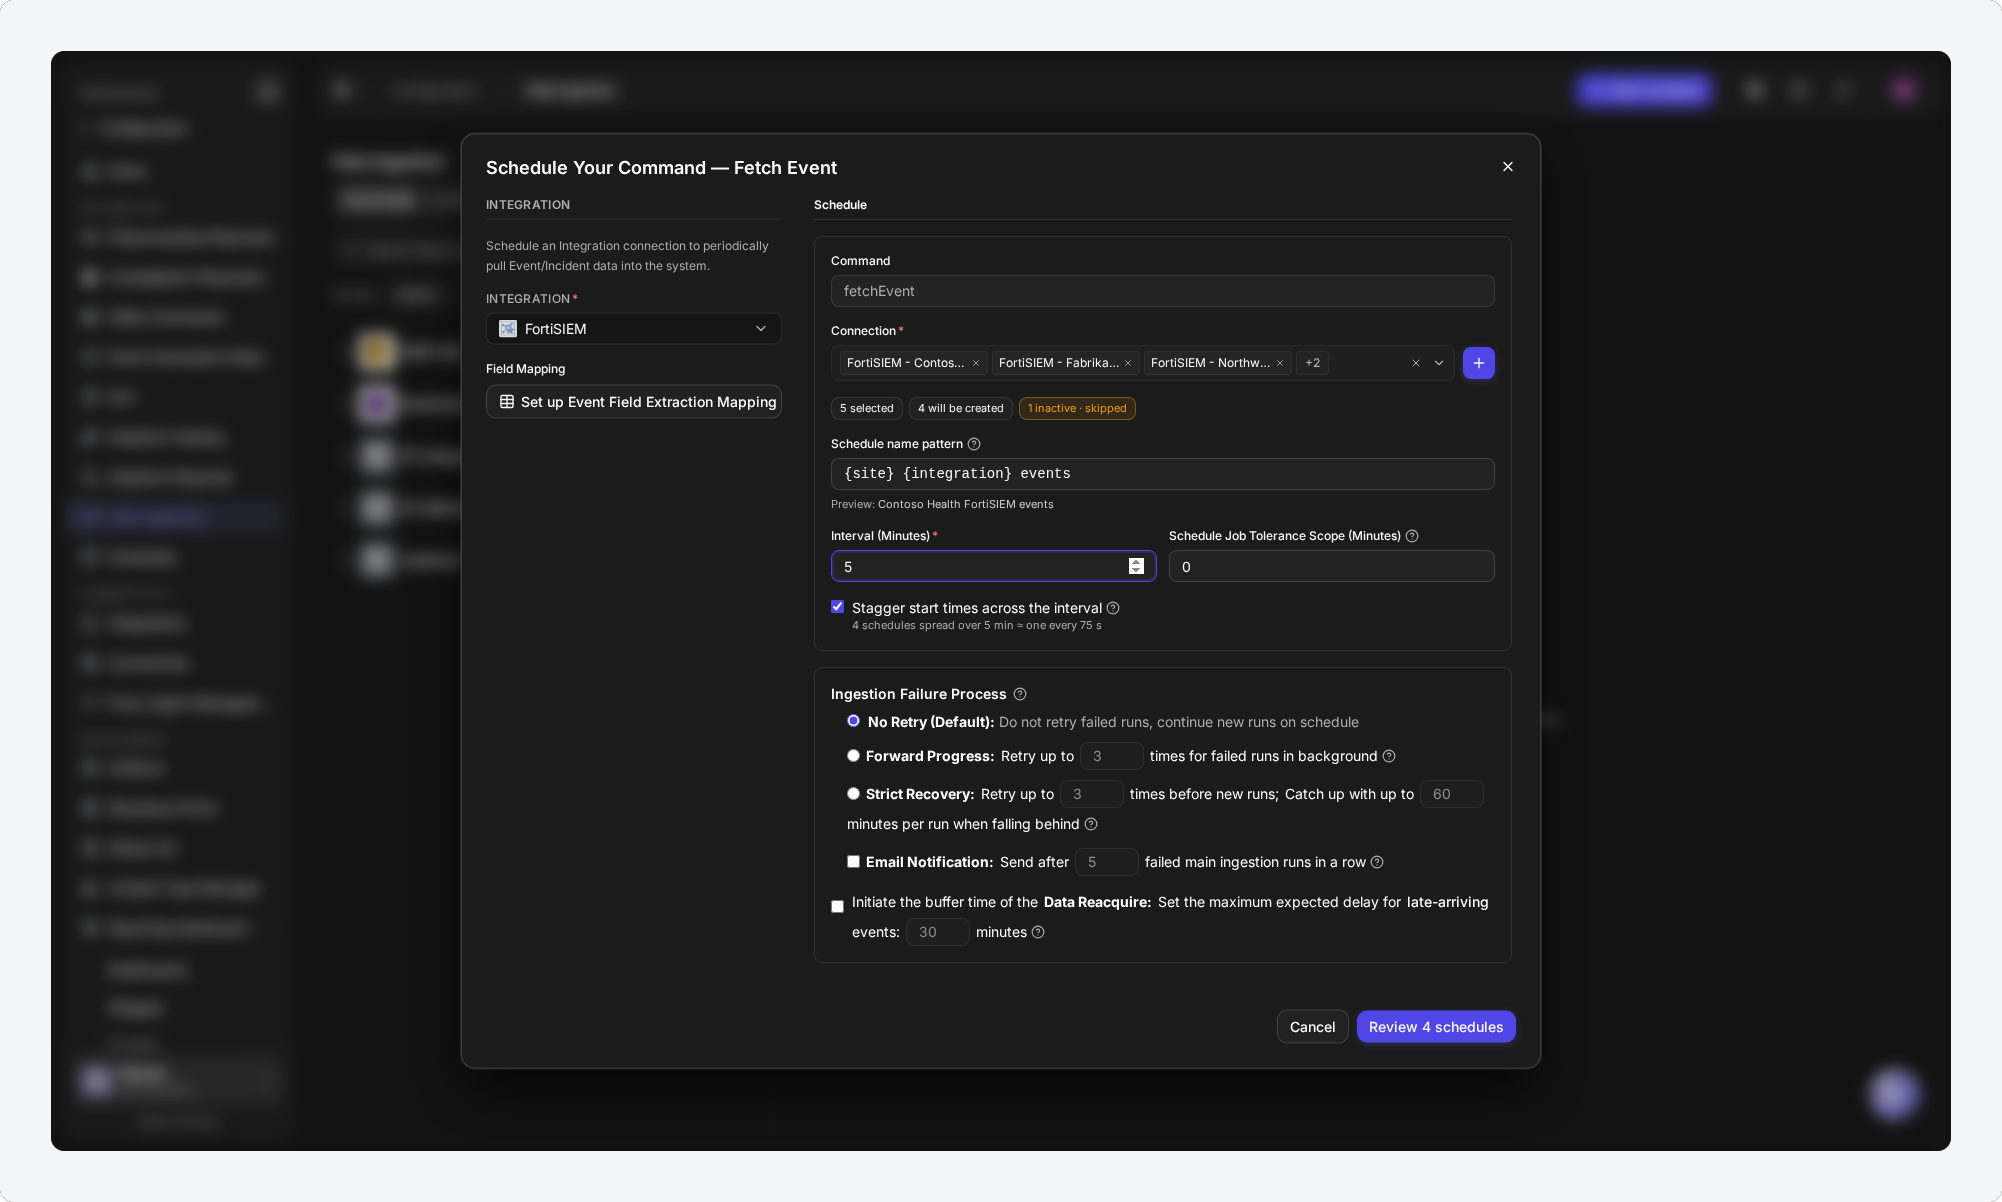The height and width of the screenshot is (1202, 2002).
Task: Click the 4 will be created badge
Action: click(961, 408)
